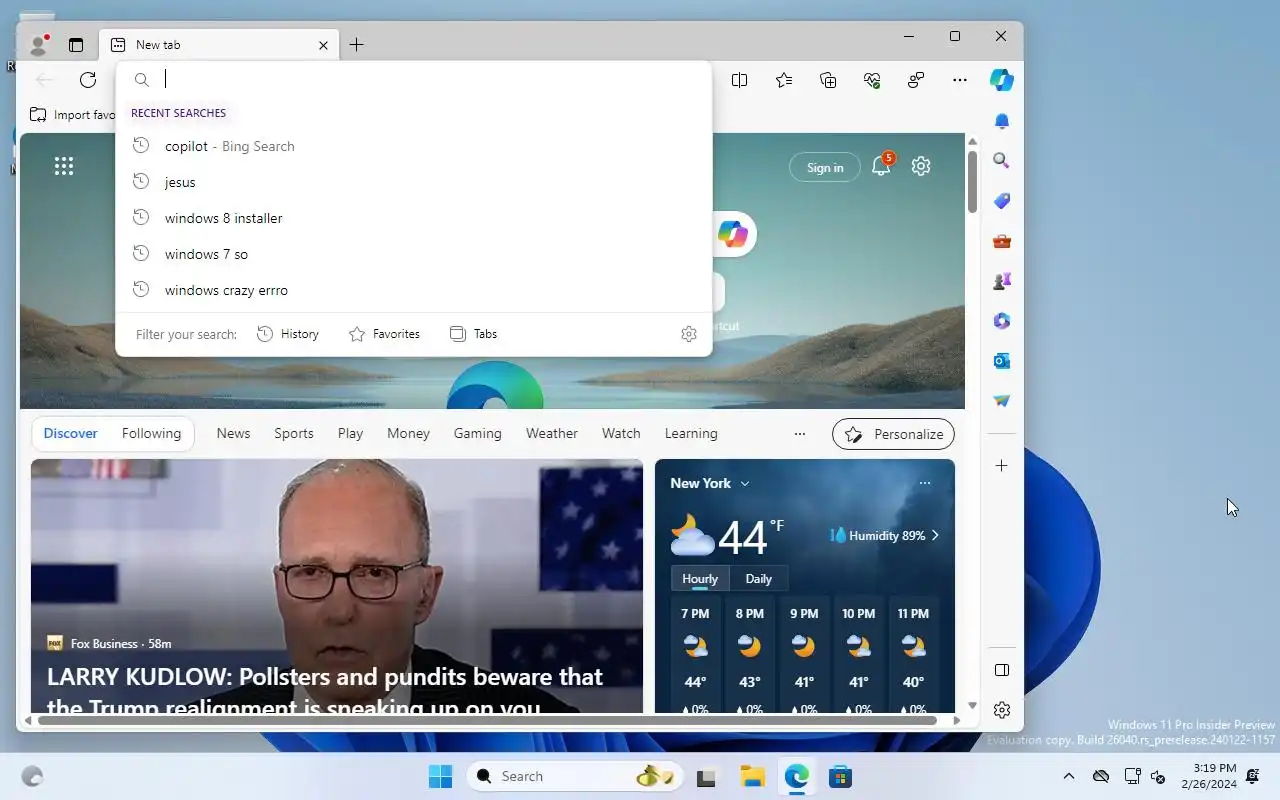Open sidebar notifications bell icon

pos(1002,121)
